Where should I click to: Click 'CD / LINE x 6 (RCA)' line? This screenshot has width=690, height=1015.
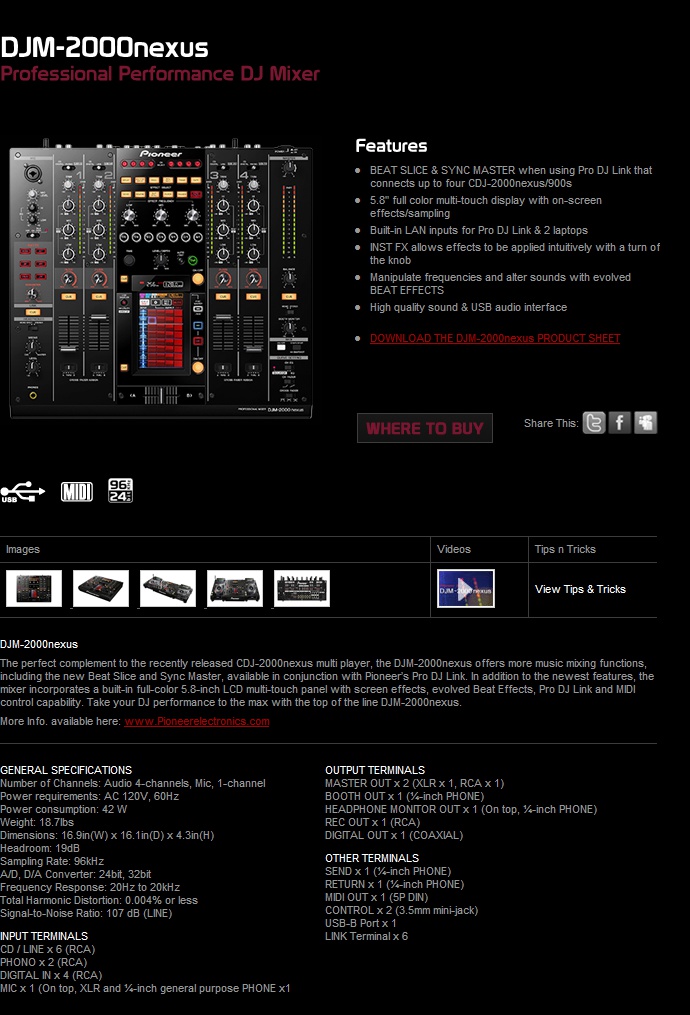[48, 949]
